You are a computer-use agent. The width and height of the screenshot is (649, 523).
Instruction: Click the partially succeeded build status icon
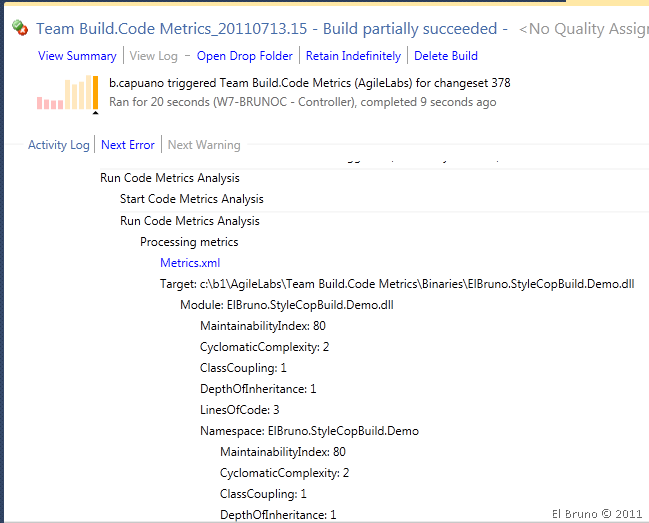20,29
